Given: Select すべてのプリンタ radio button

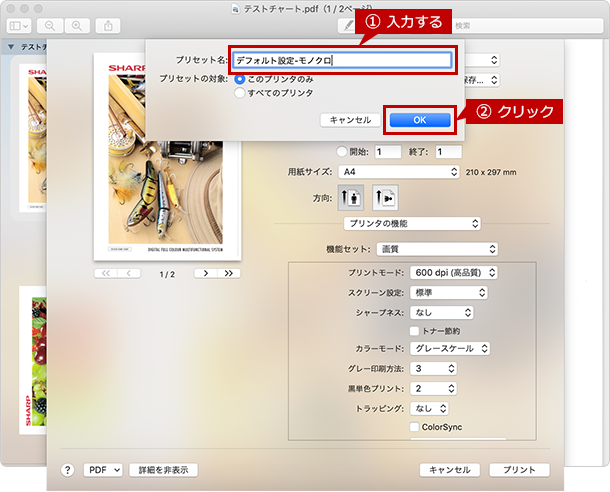Looking at the screenshot, I should 240,93.
